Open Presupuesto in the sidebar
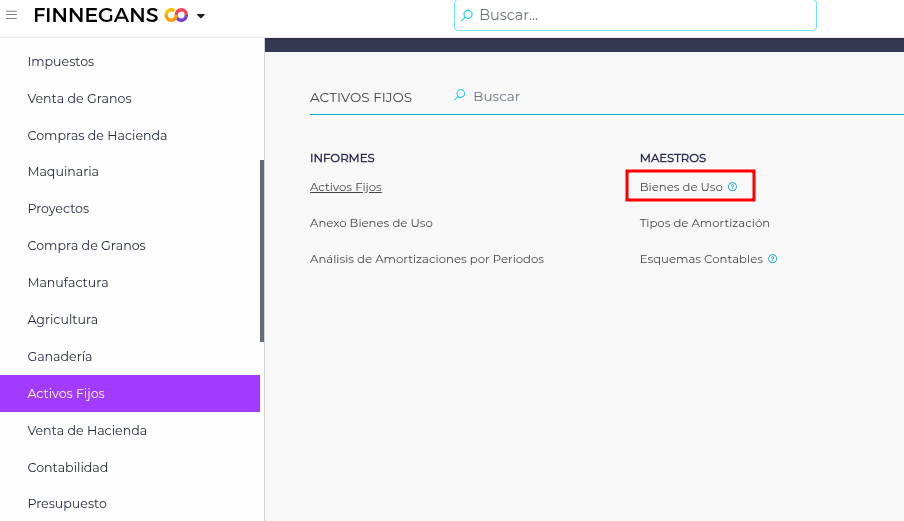This screenshot has height=521, width=904. pyautogui.click(x=67, y=504)
